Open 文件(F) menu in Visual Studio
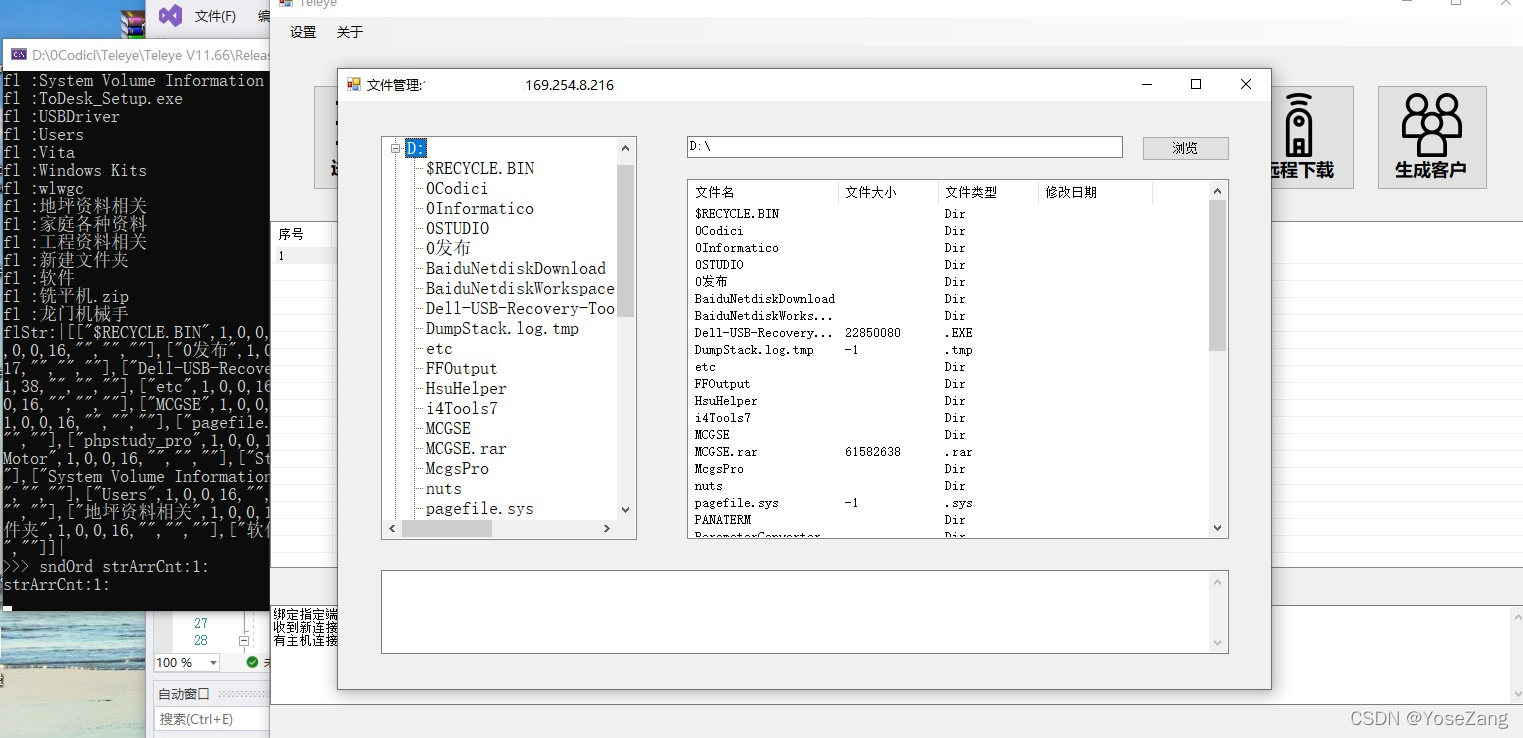 215,16
